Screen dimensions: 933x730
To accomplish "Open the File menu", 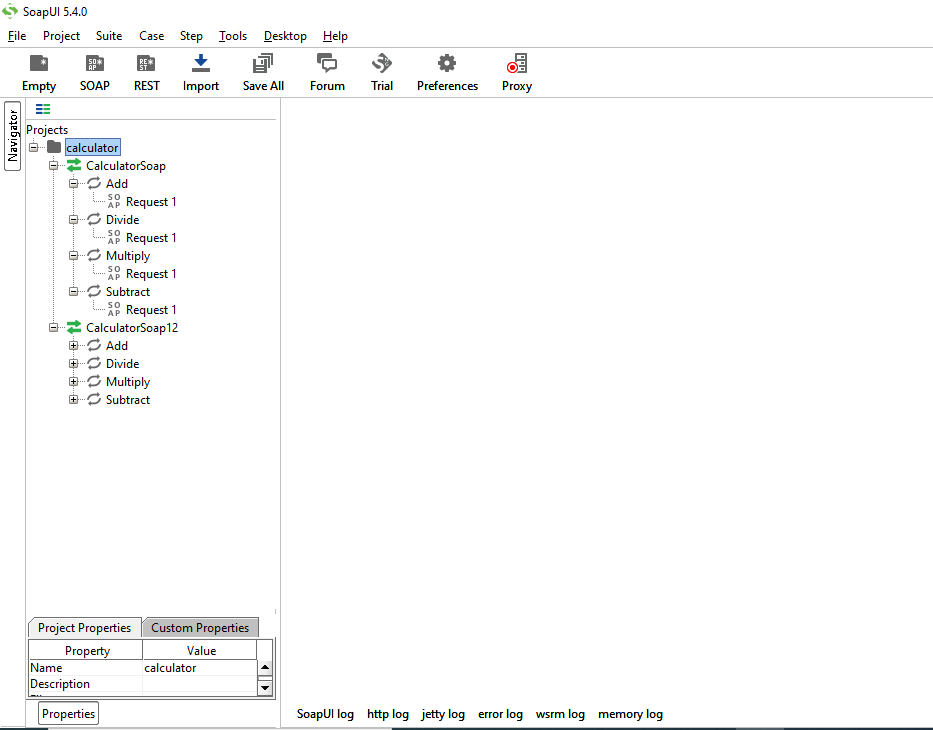I will 17,36.
